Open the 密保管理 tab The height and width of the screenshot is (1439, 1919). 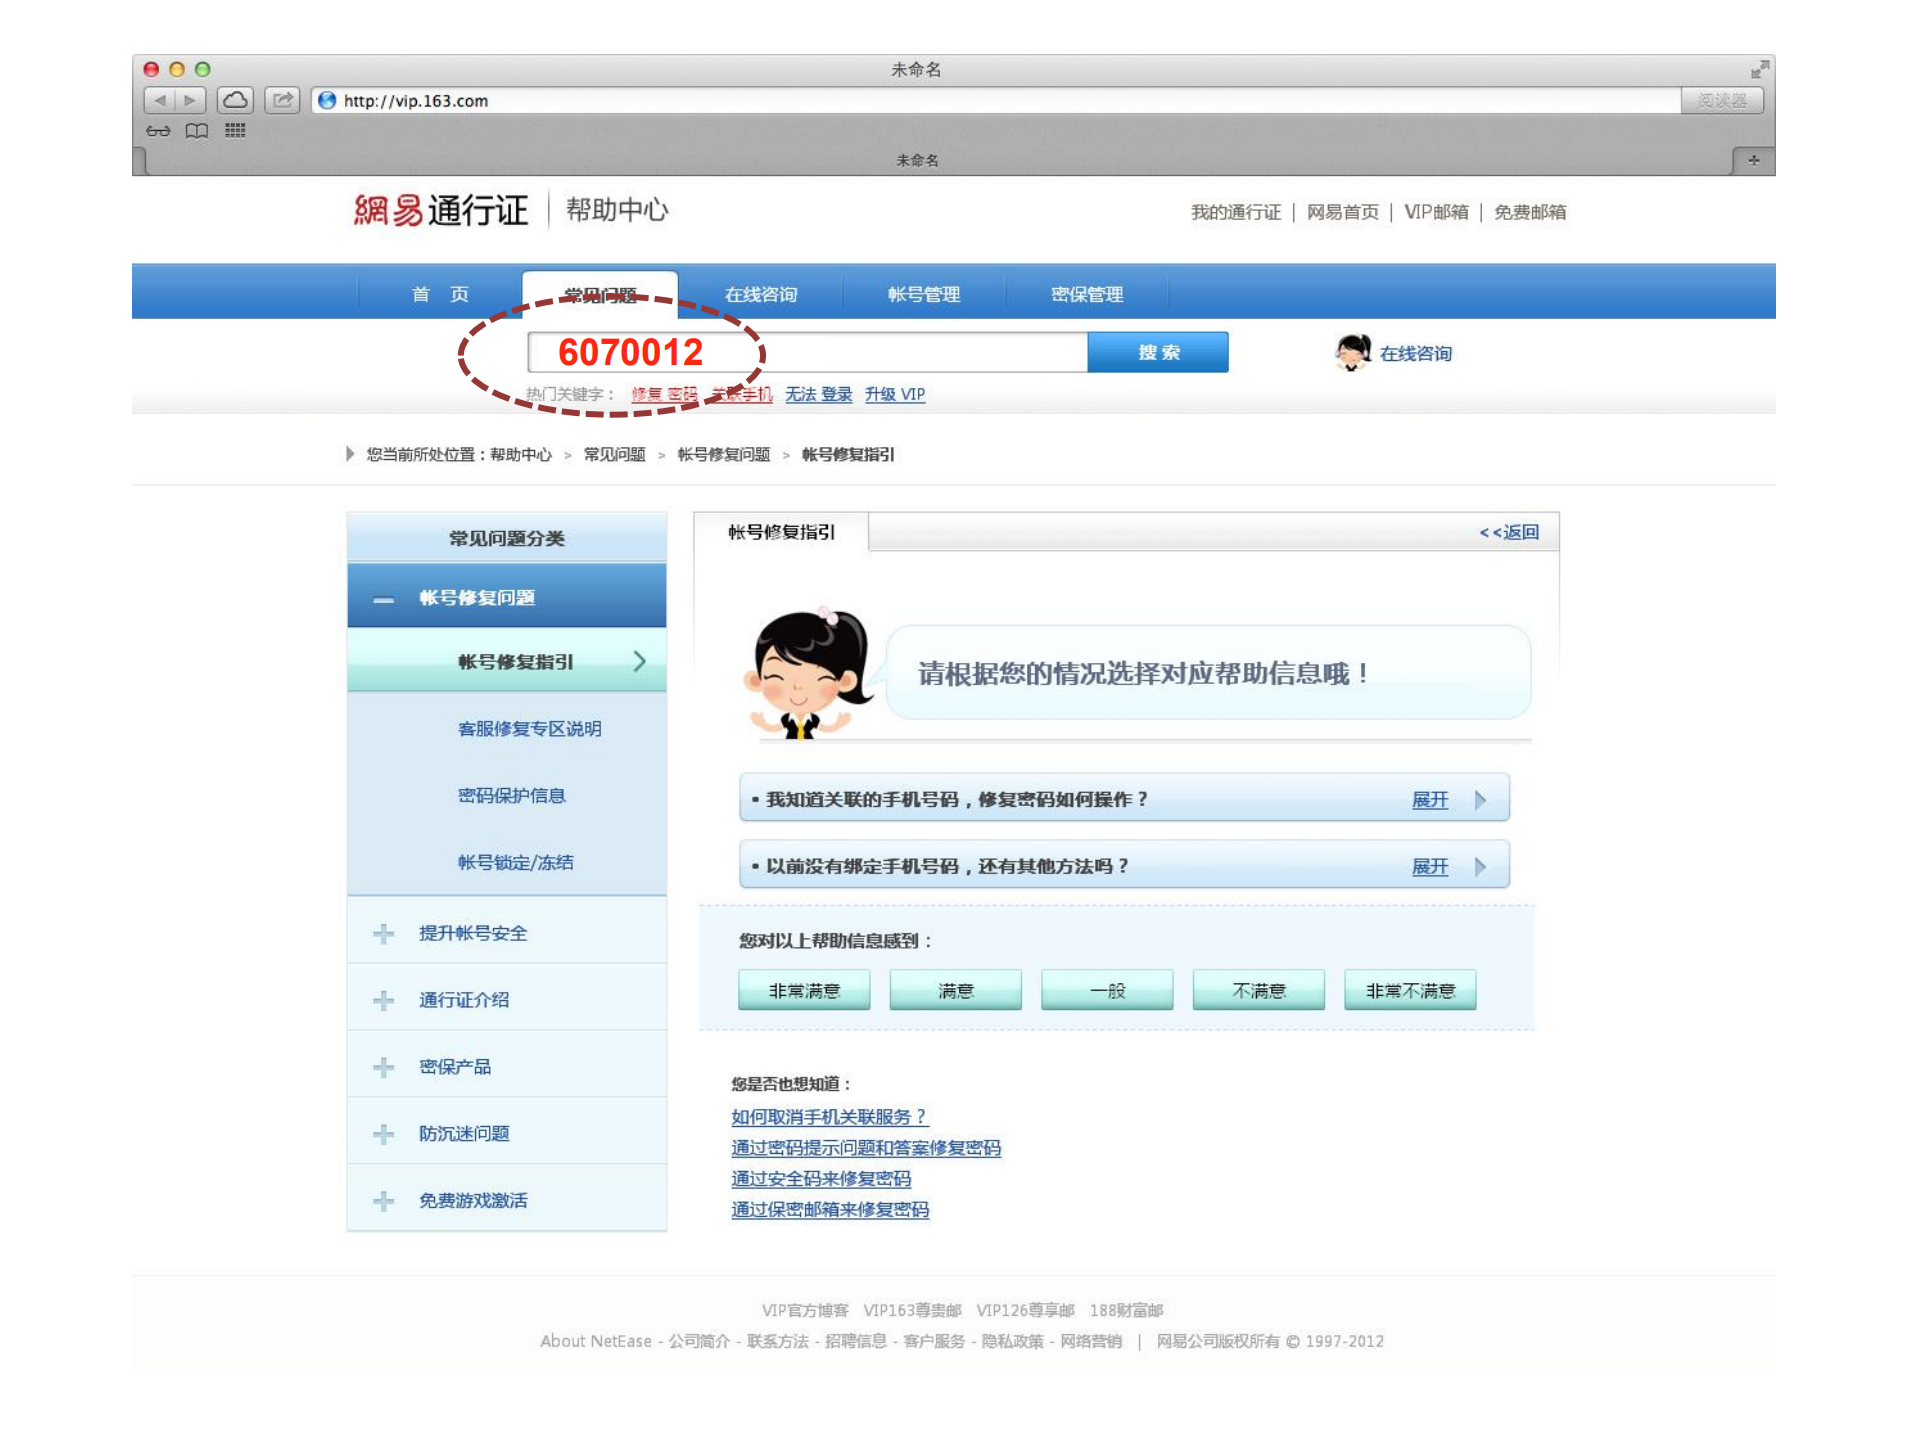[1086, 293]
